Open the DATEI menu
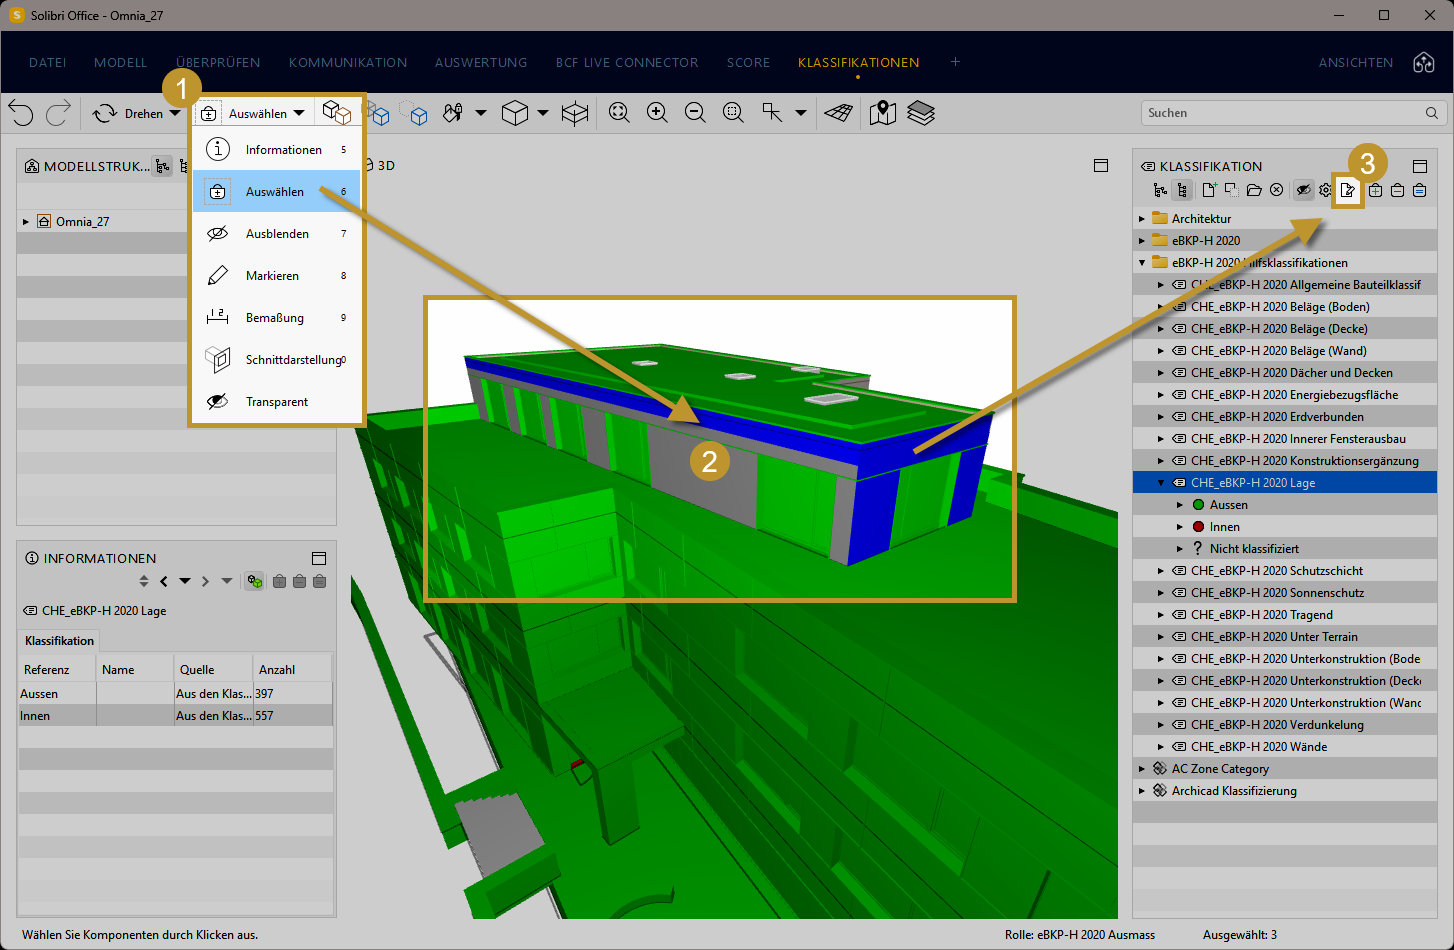This screenshot has width=1454, height=950. pos(48,62)
